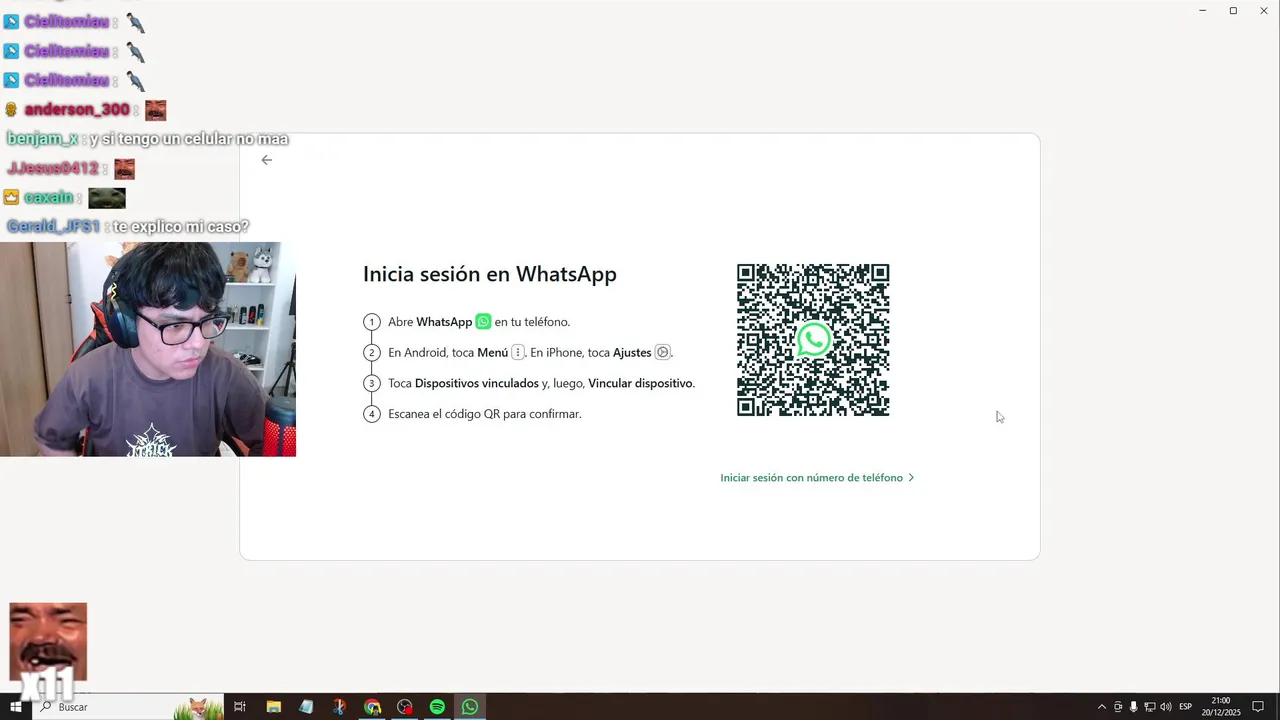Open the notification center icon
Viewport: 1280px width, 720px height.
pos(1258,707)
